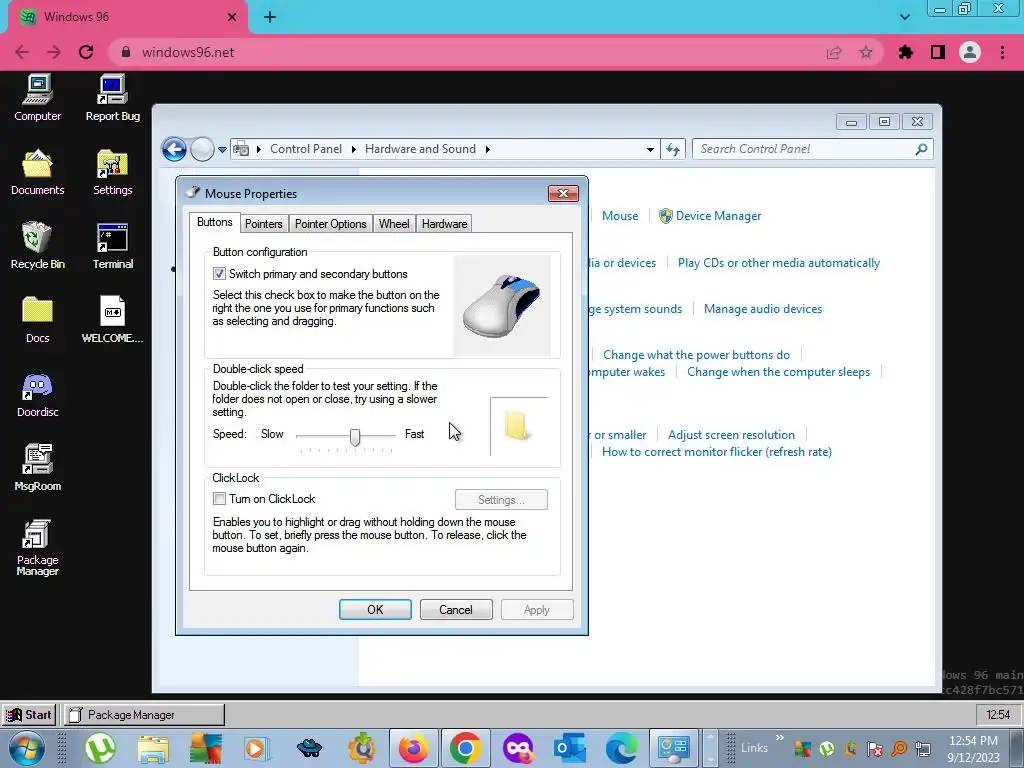
Task: Open Outlook from the taskbar
Action: (569, 748)
